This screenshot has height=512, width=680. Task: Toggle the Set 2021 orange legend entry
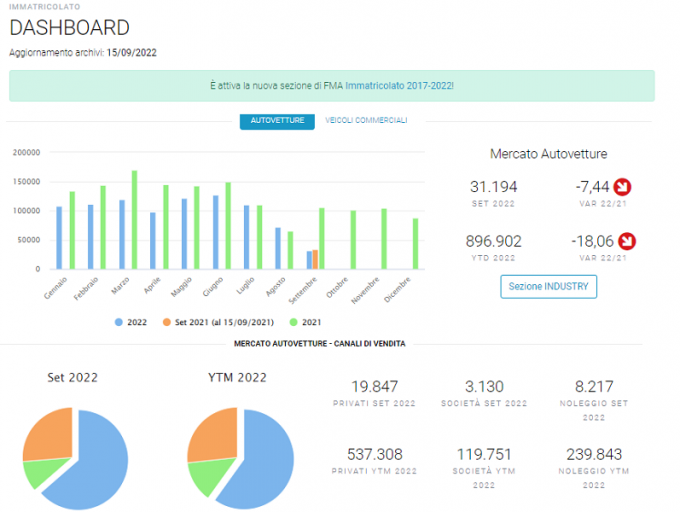coord(218,322)
